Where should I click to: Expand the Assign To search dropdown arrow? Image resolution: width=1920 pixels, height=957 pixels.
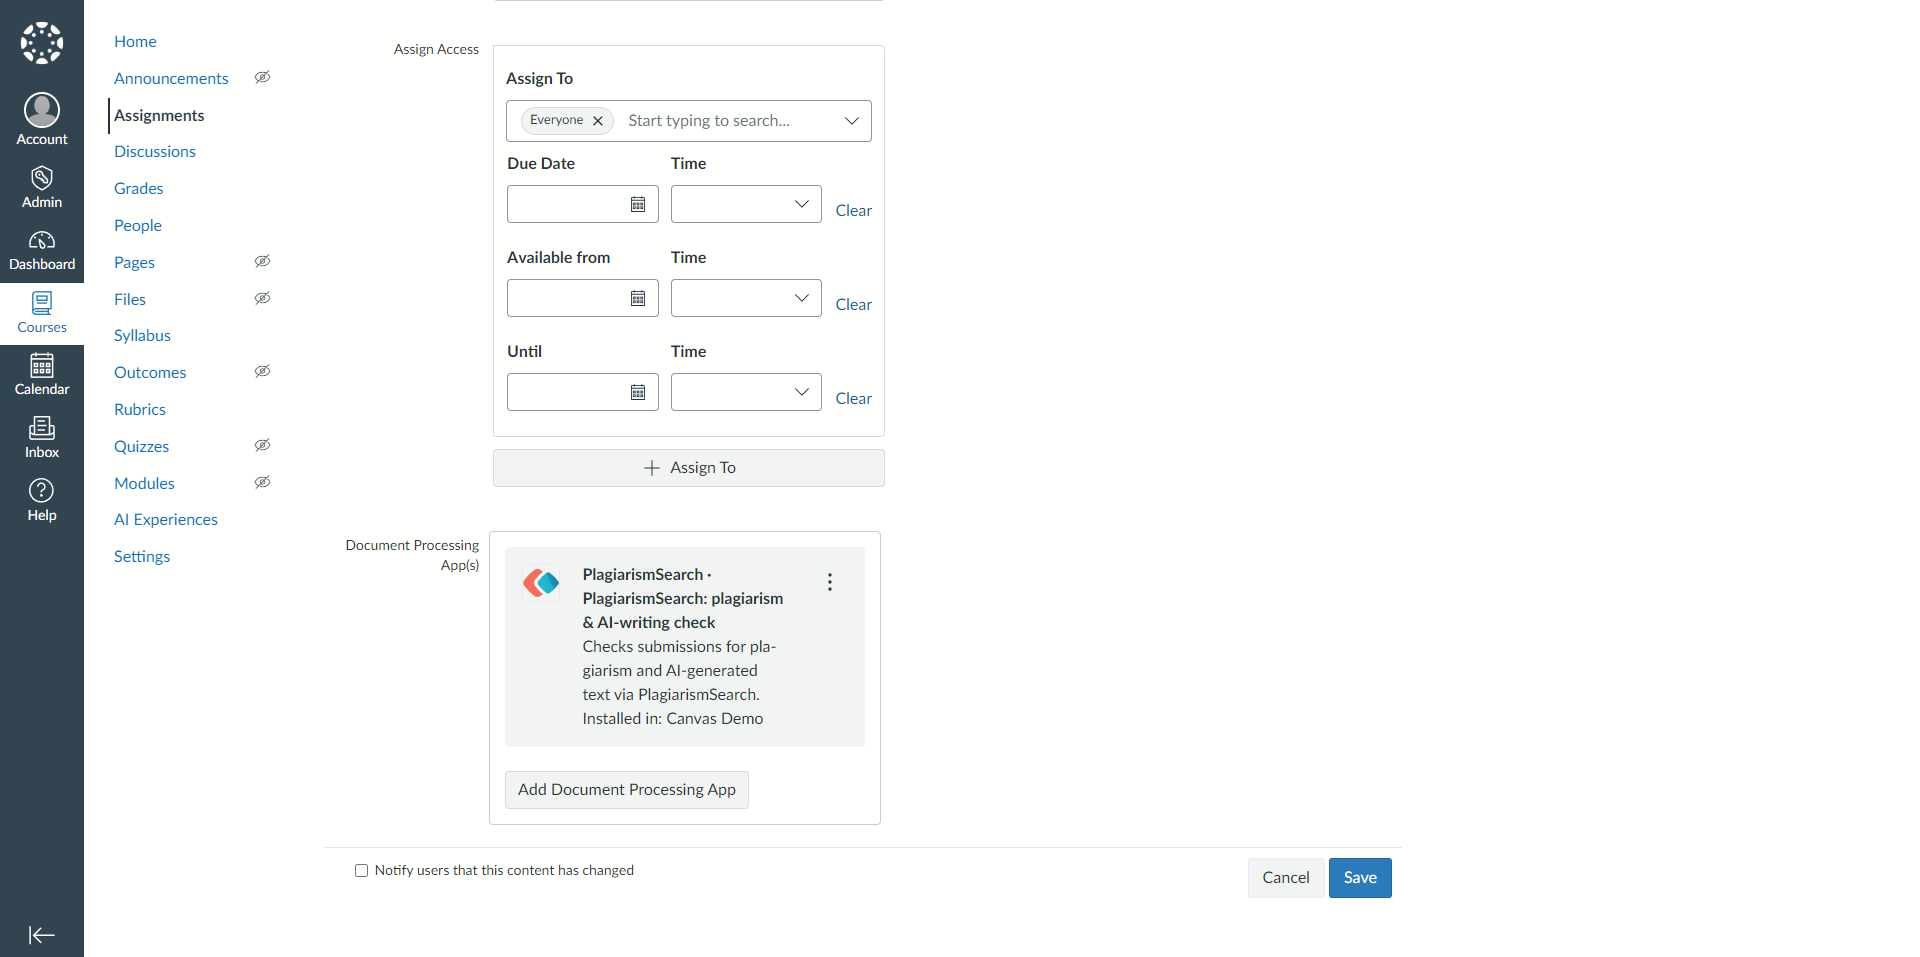852,121
